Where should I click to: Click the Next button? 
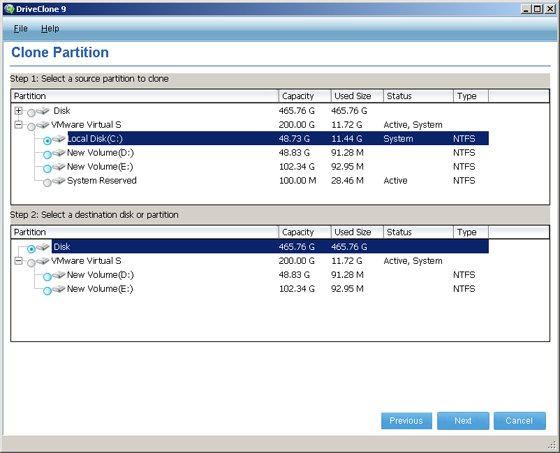tap(463, 421)
